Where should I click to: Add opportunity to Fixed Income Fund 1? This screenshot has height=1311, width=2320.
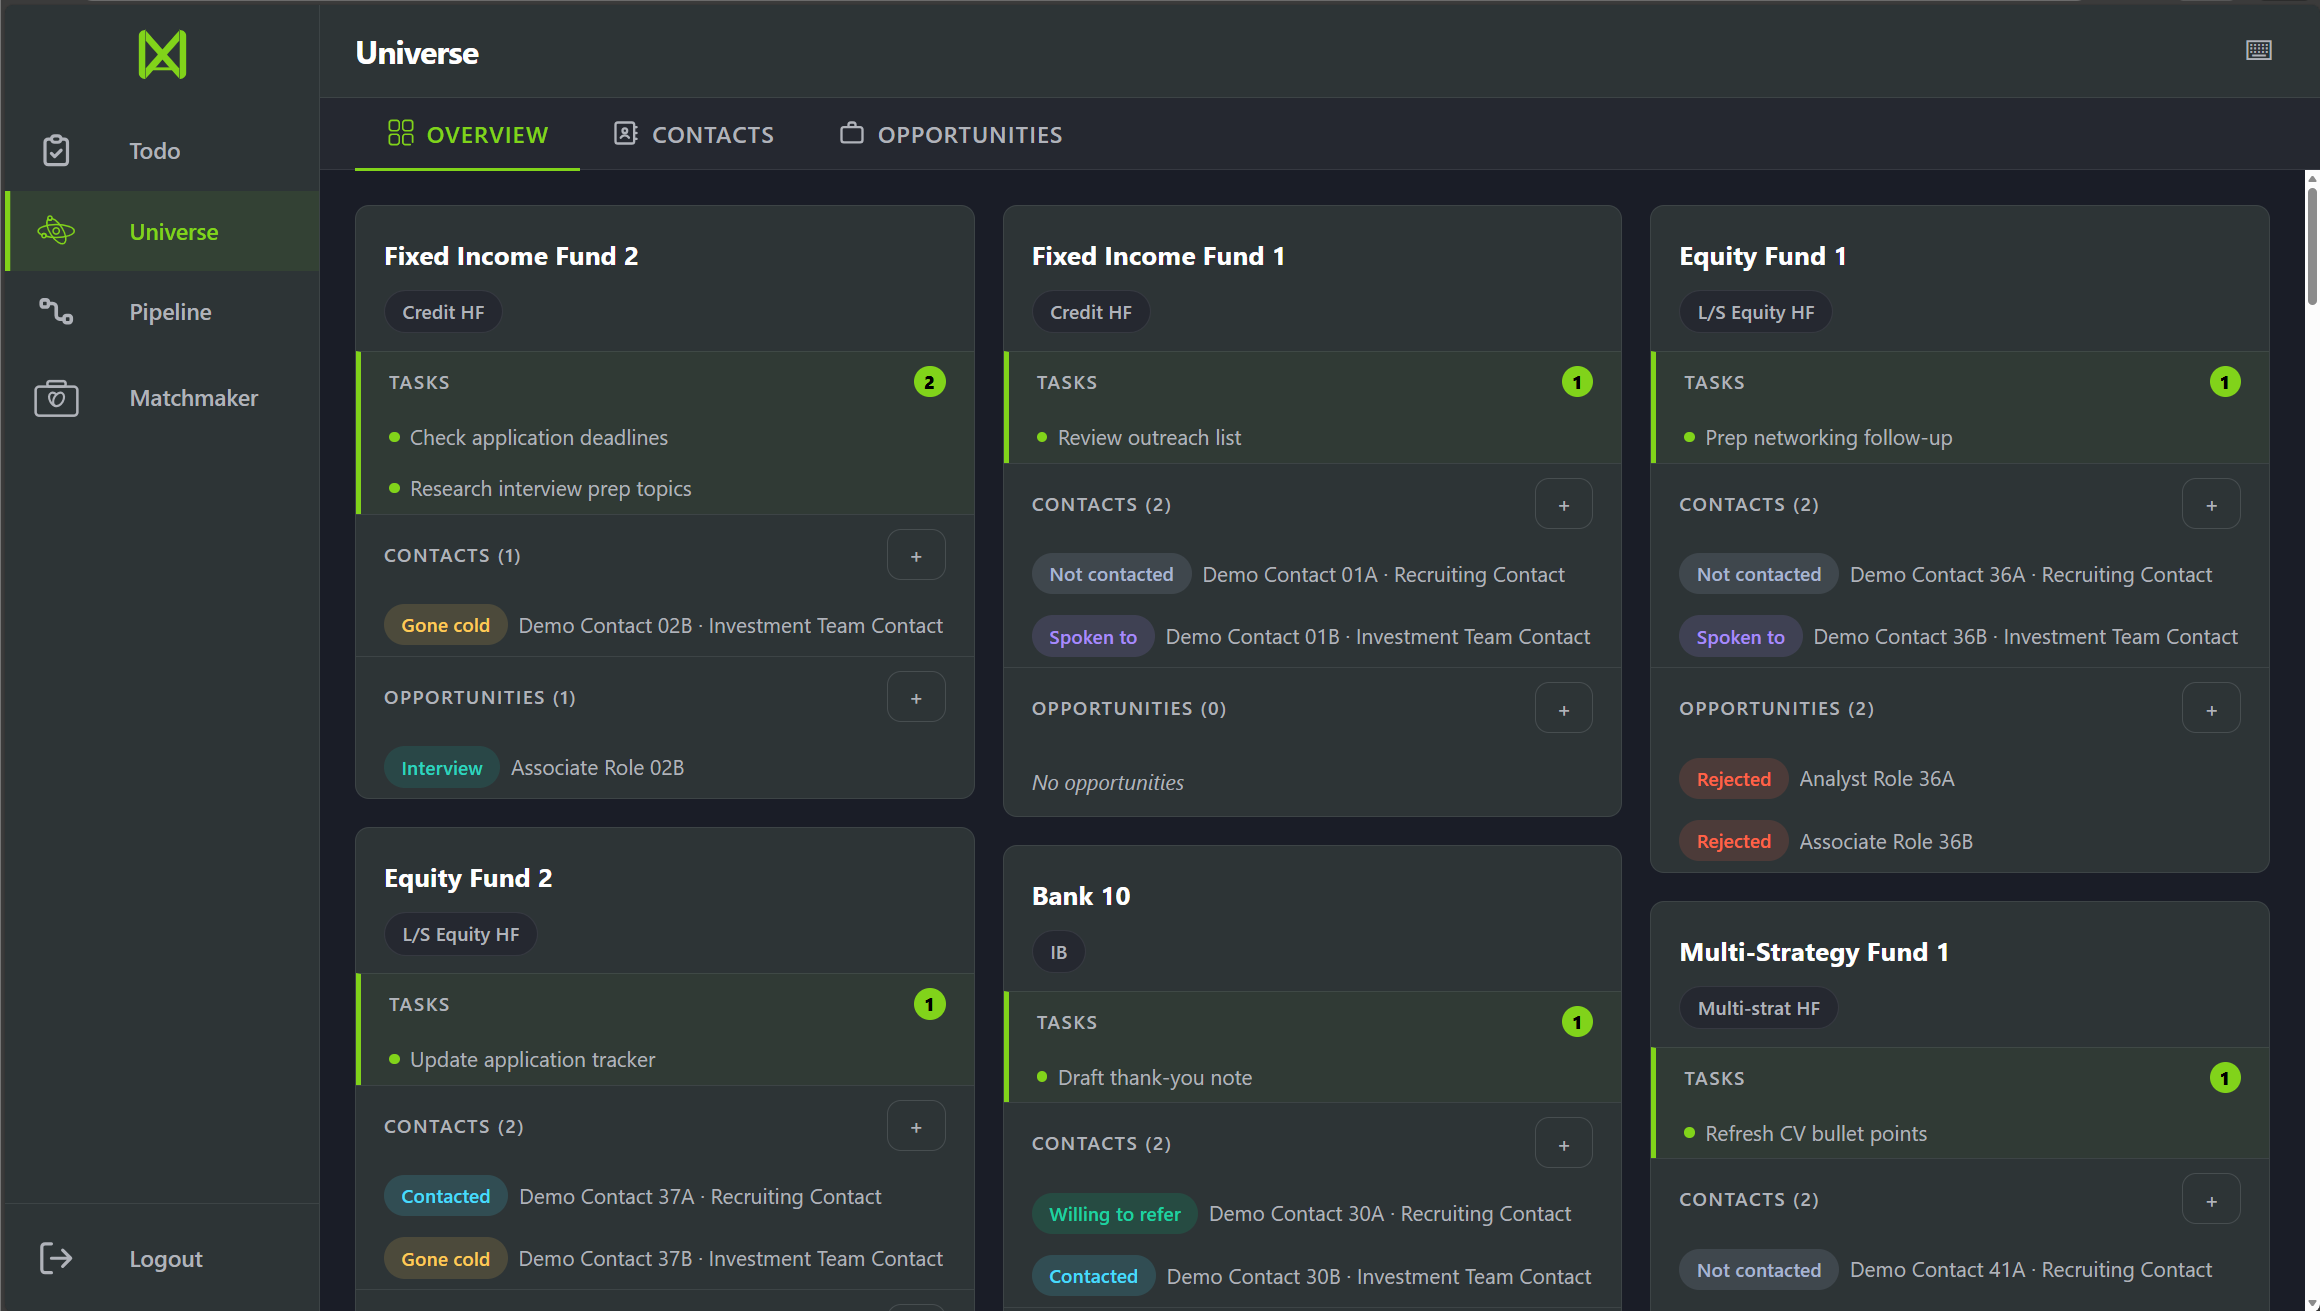1563,709
